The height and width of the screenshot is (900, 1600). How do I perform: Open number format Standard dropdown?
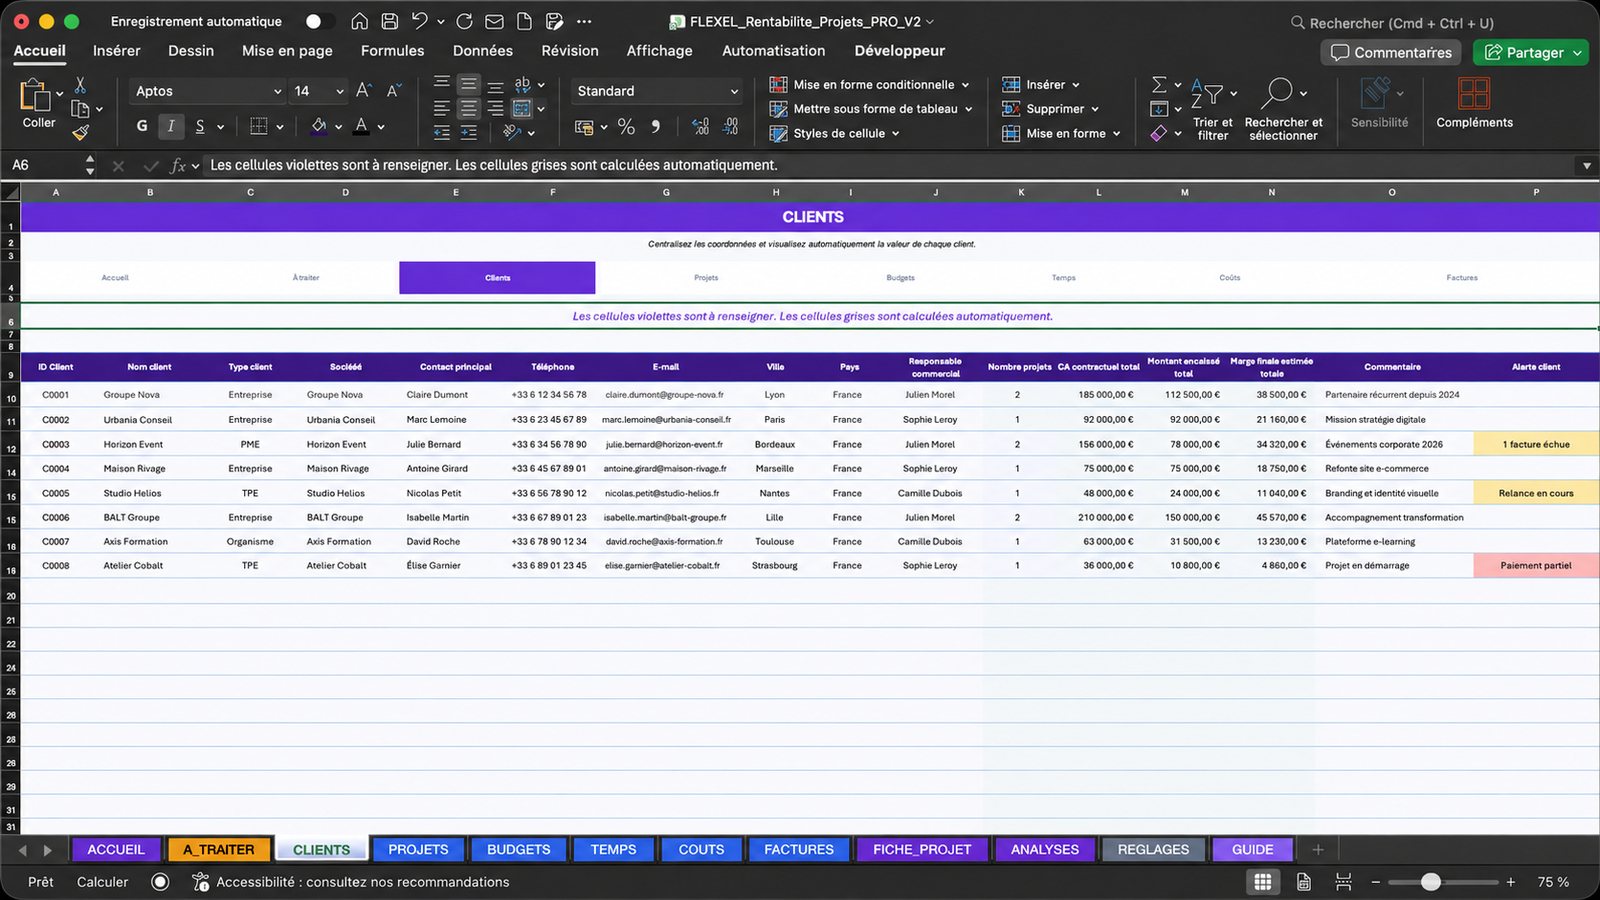tap(657, 91)
